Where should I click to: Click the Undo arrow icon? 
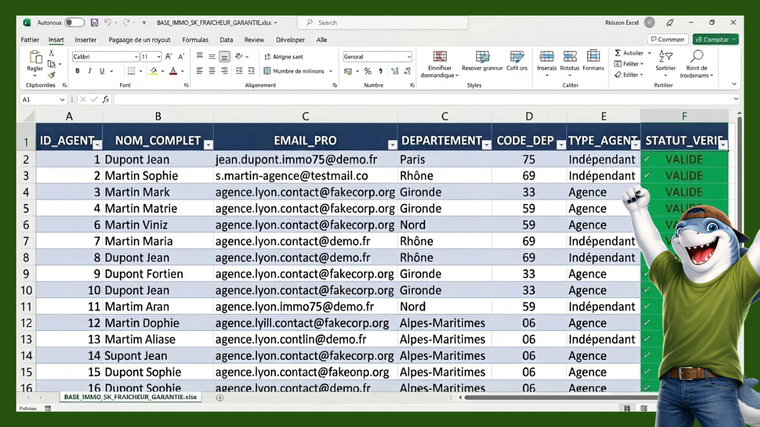108,22
